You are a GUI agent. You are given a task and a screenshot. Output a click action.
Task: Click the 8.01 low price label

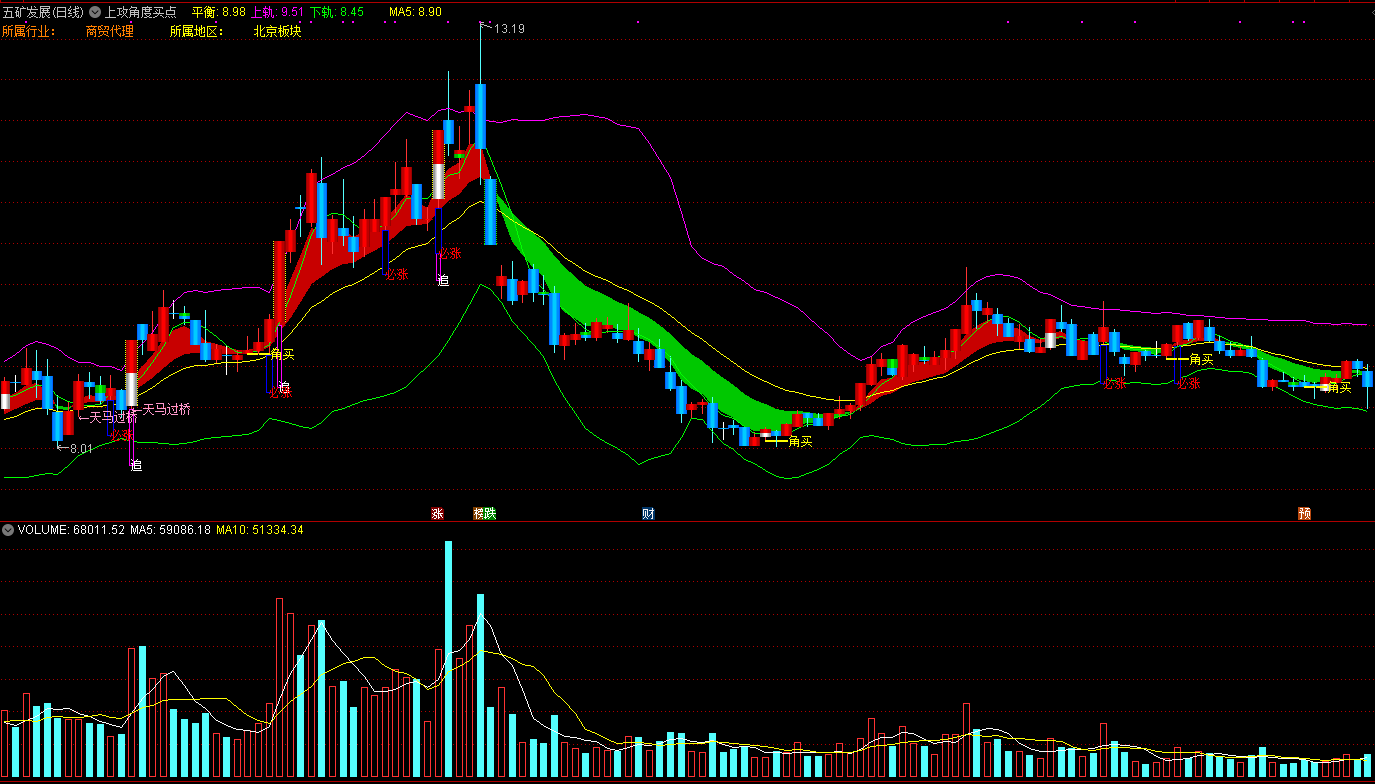tap(80, 449)
